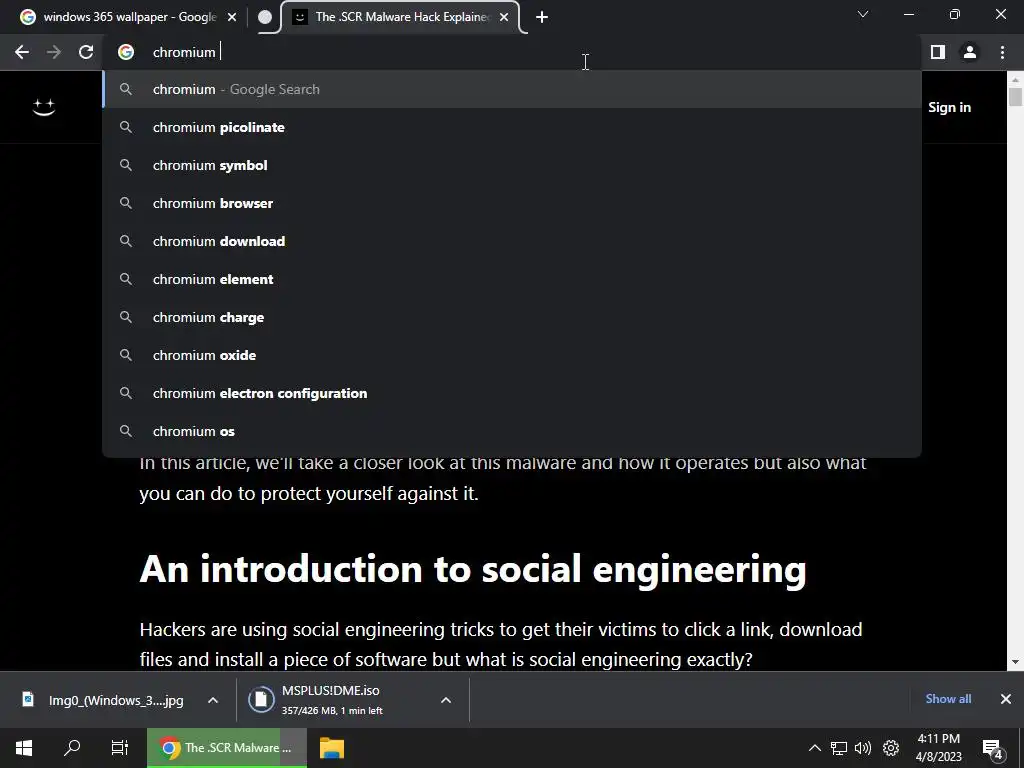Close the downloads bar
The image size is (1024, 768).
click(x=1006, y=699)
